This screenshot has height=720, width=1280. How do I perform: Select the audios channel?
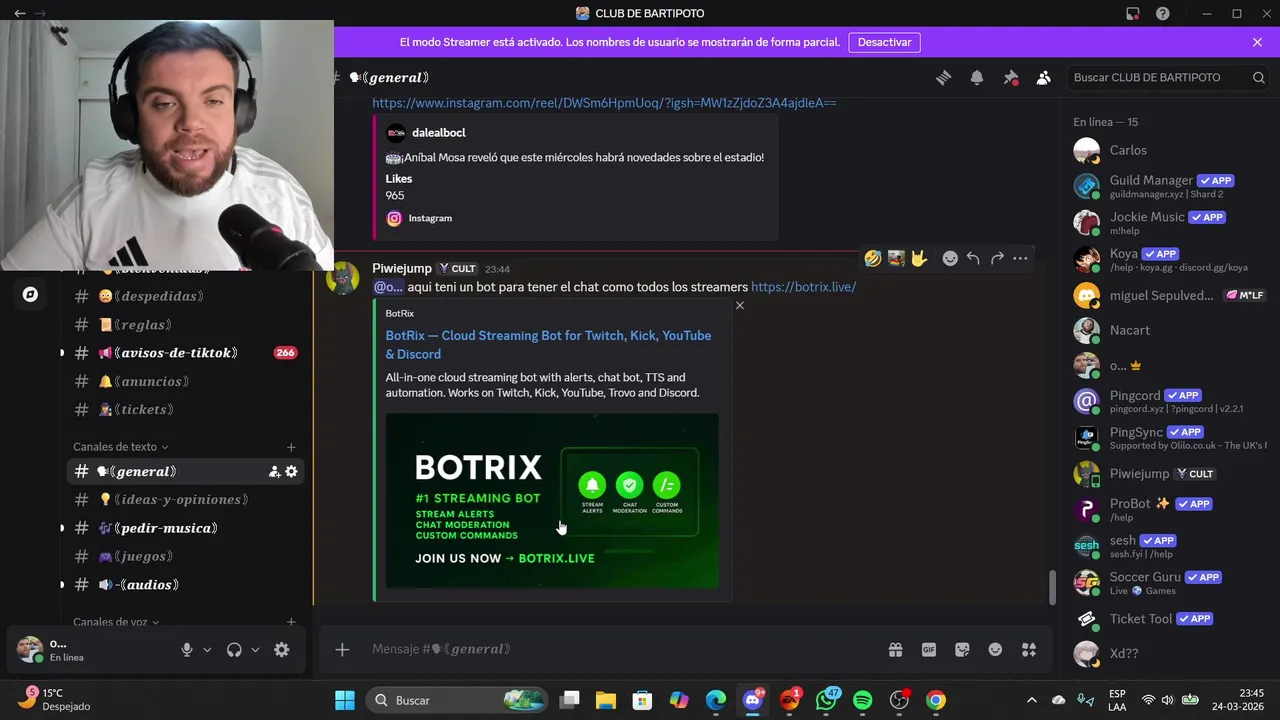coord(186,585)
